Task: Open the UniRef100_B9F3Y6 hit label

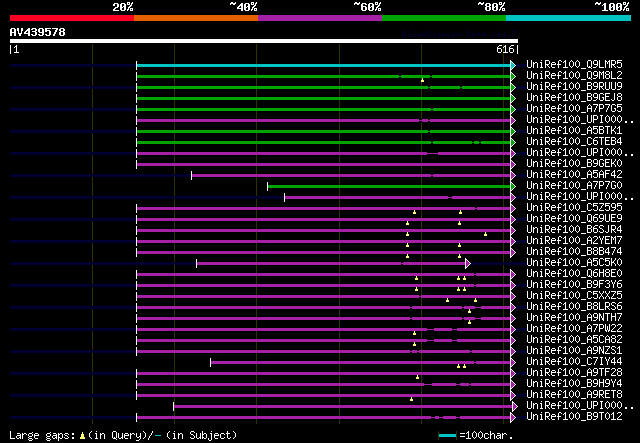Action: pos(574,285)
